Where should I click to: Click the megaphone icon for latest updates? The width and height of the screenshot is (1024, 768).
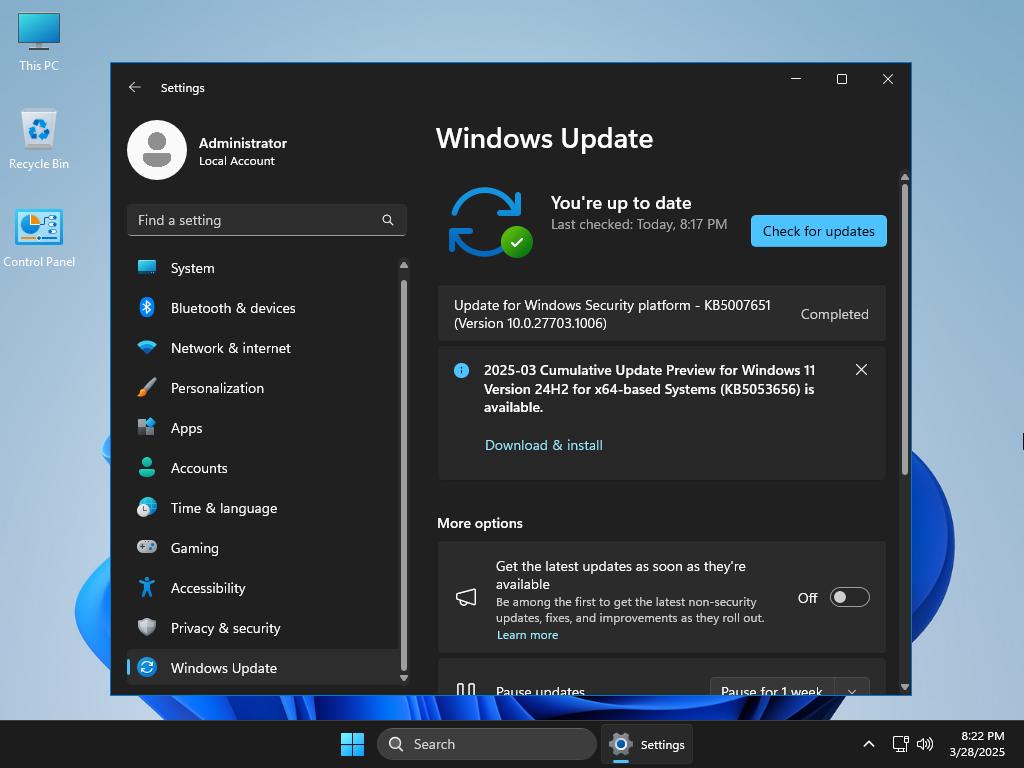(x=466, y=597)
